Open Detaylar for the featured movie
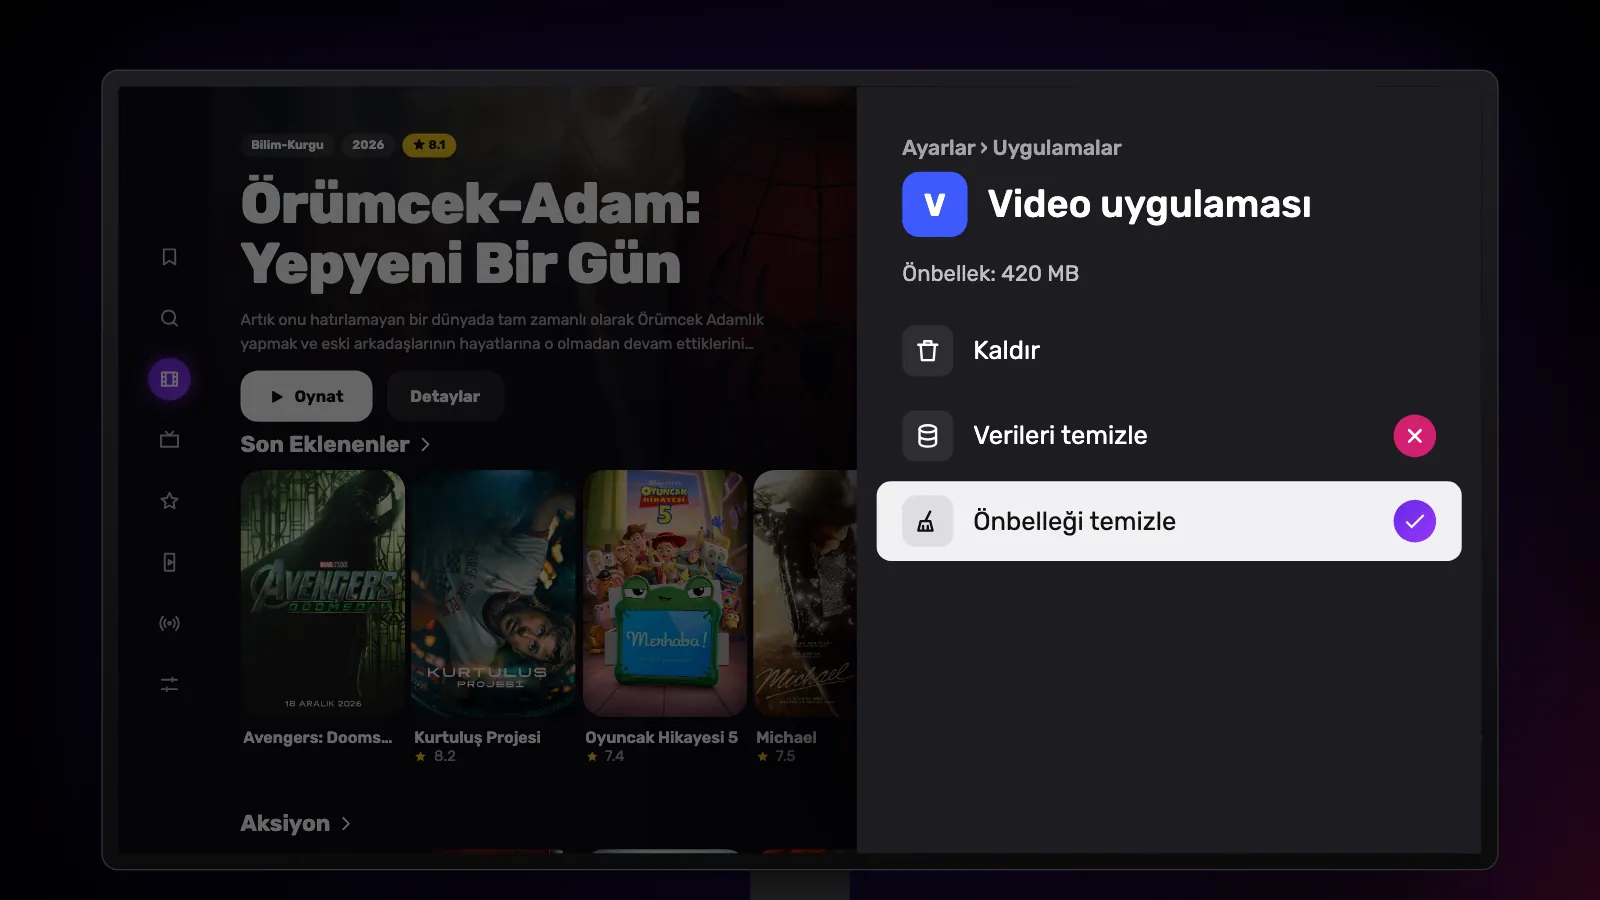Screen dimensions: 1600x900 click(445, 396)
